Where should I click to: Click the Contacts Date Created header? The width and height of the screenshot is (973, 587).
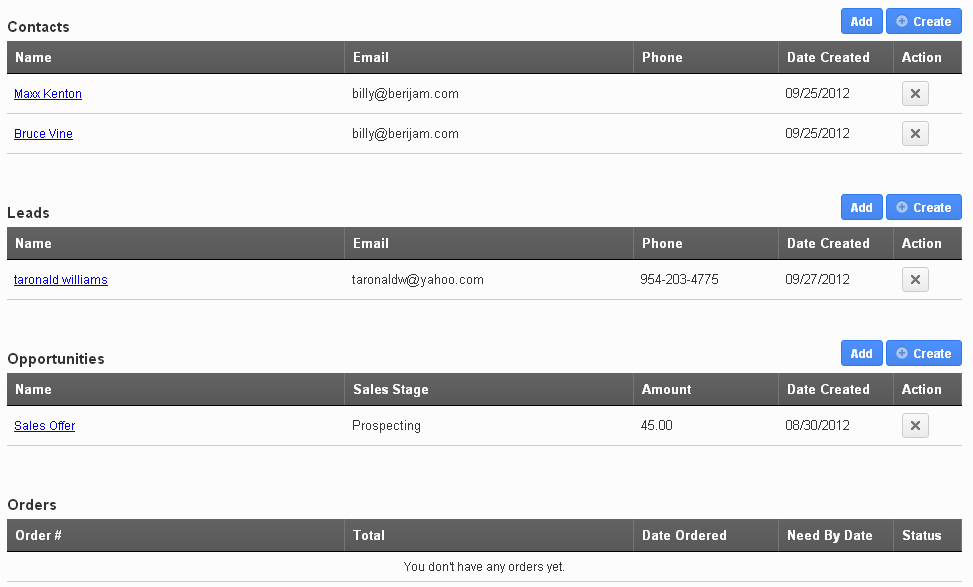[x=828, y=58]
